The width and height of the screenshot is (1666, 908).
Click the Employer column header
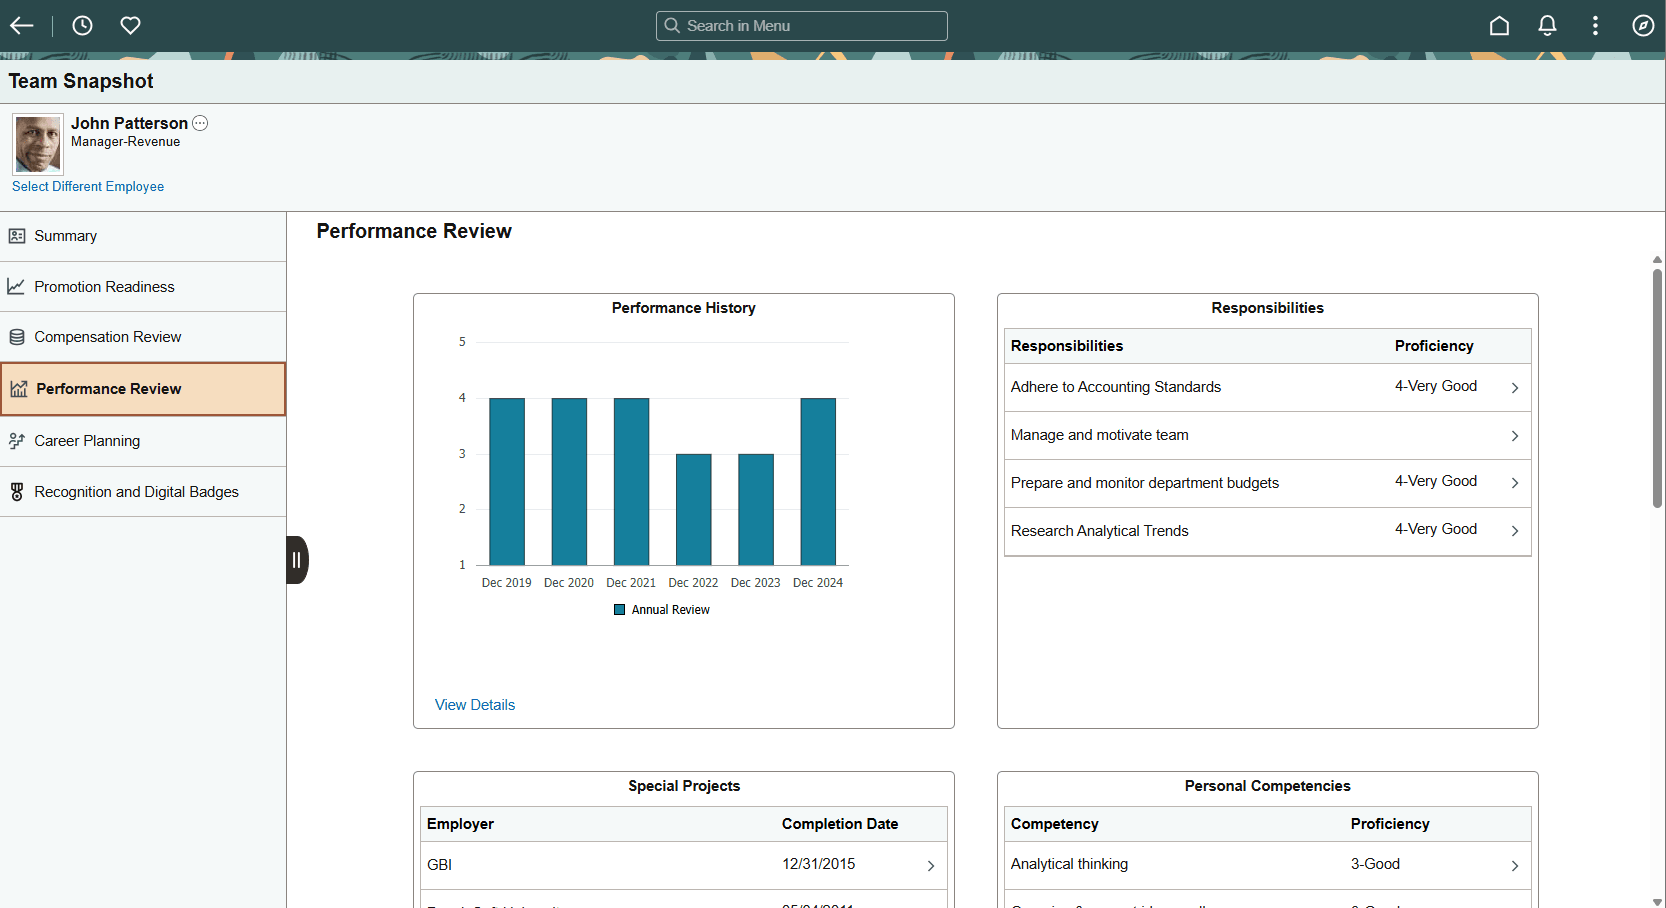click(460, 824)
